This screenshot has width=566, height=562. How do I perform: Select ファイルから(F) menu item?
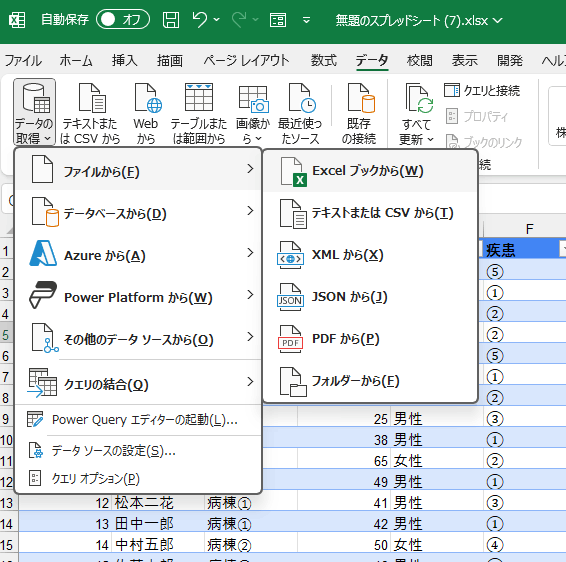point(138,169)
